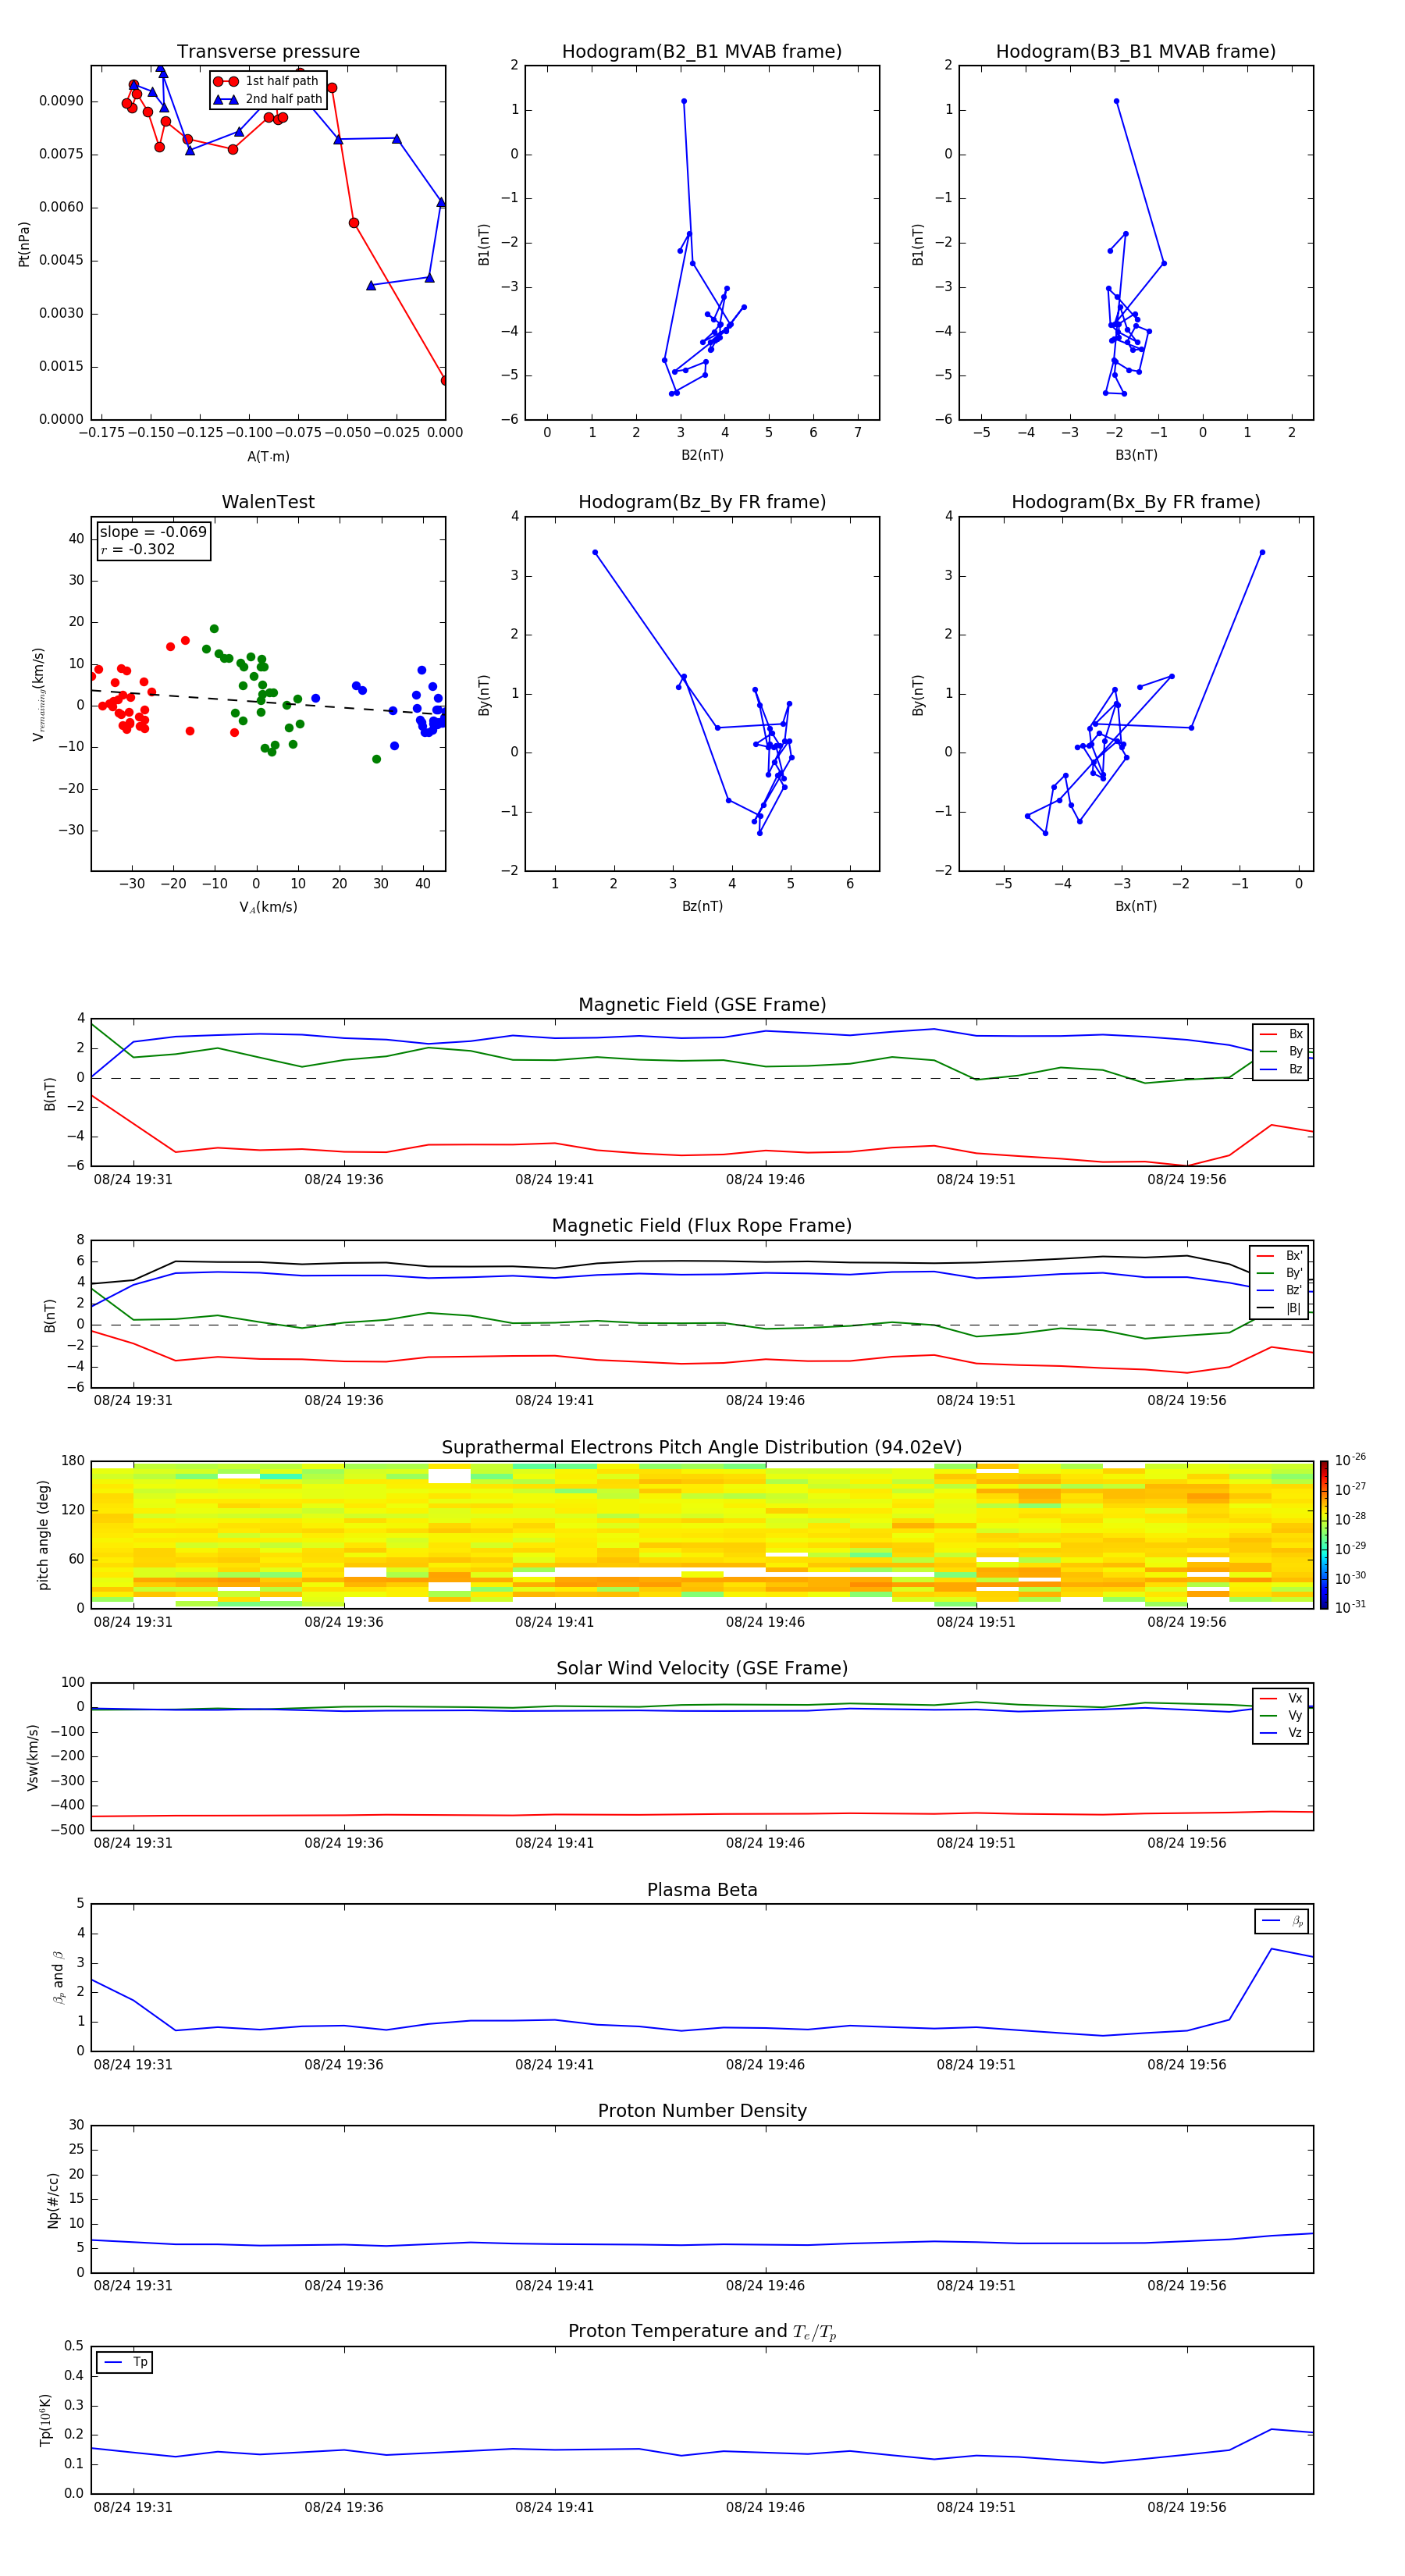
Task: Select the |B| legend entry in Flux Rope plot
Action: [x=1280, y=1309]
